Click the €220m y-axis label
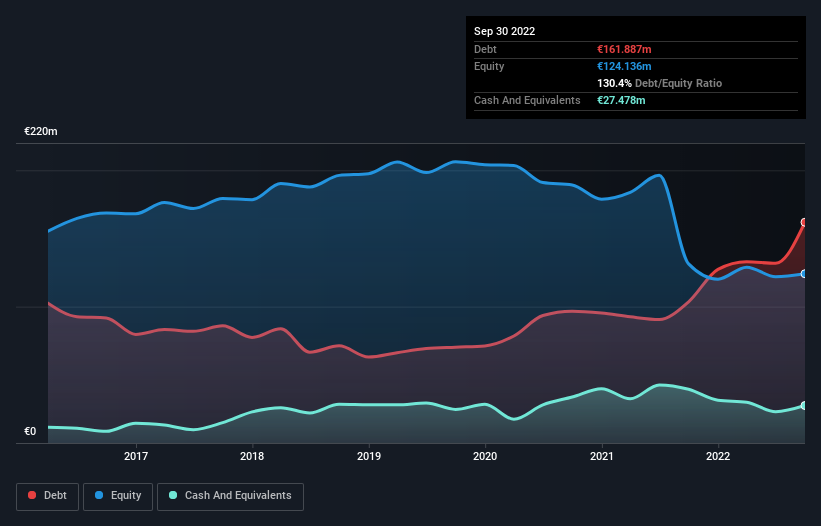This screenshot has width=821, height=526. point(41,131)
